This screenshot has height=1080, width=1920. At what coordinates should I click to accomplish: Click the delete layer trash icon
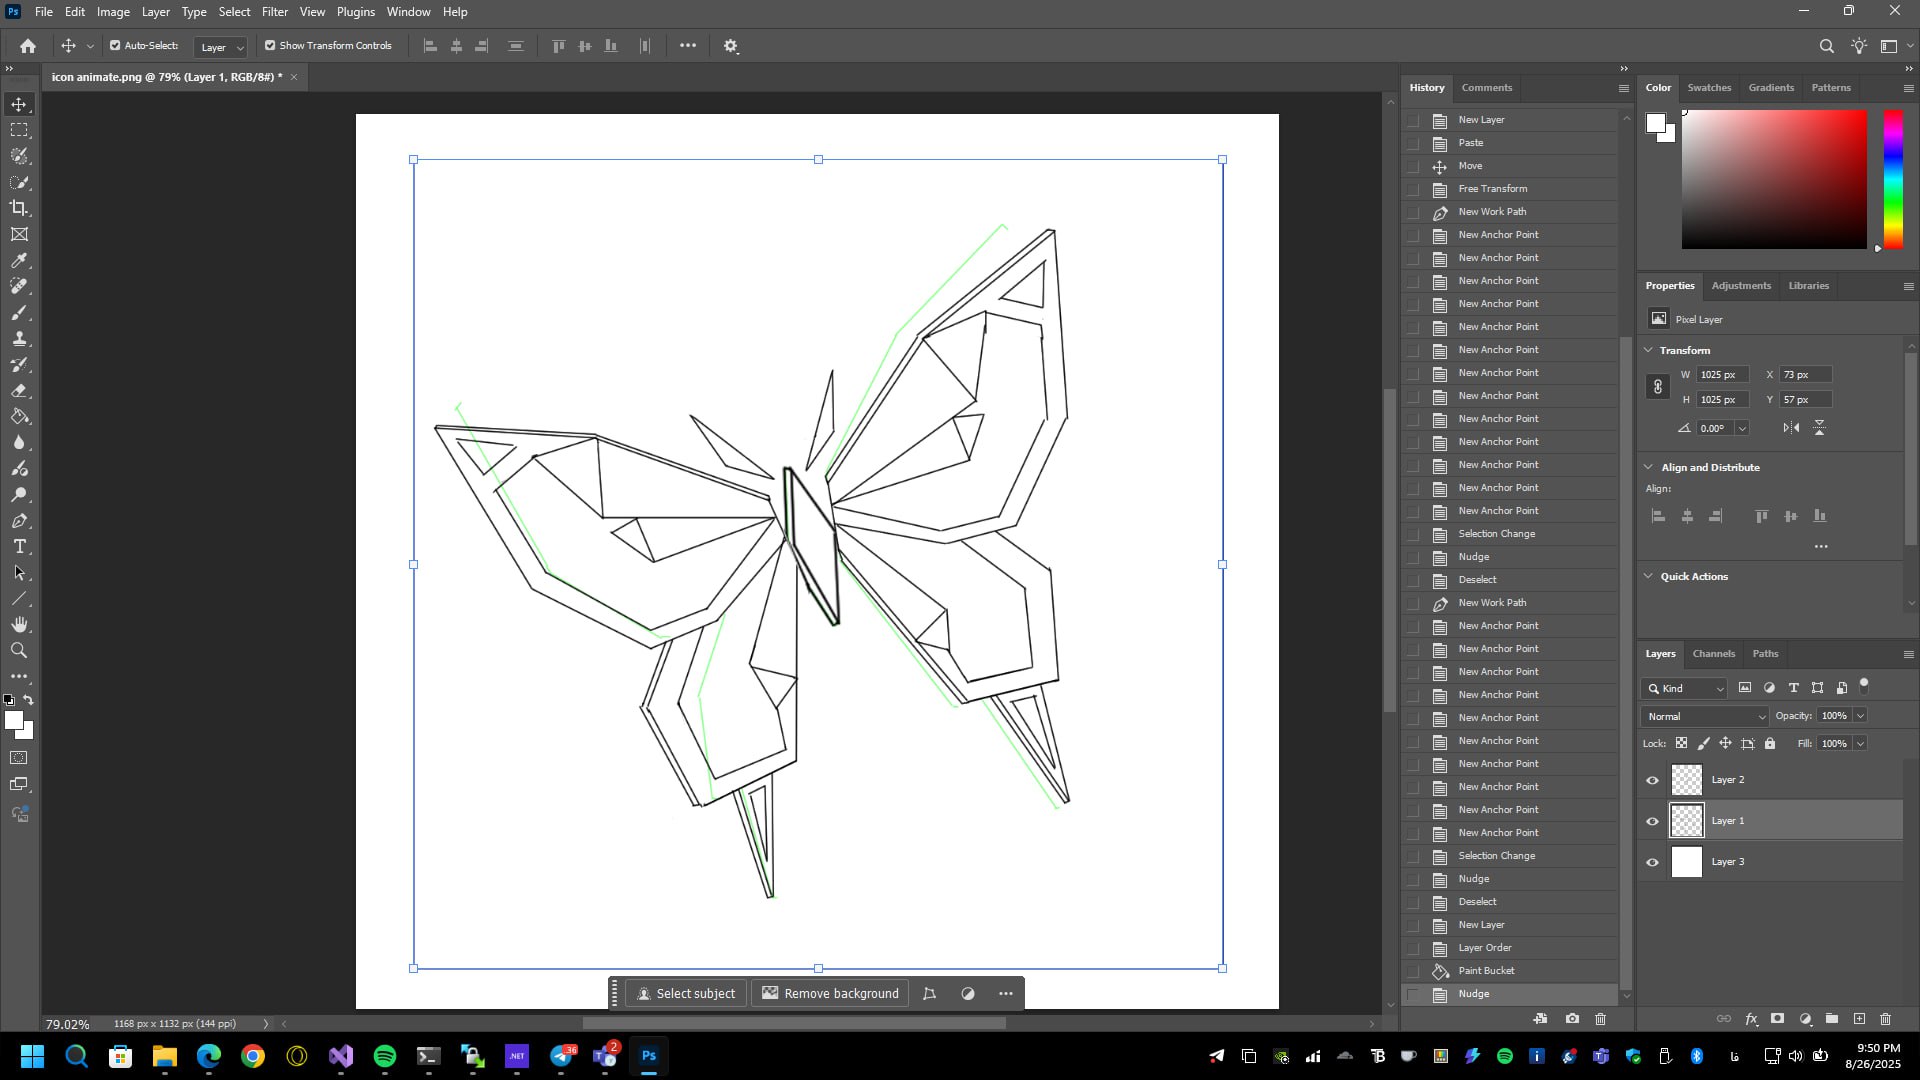1885,1019
